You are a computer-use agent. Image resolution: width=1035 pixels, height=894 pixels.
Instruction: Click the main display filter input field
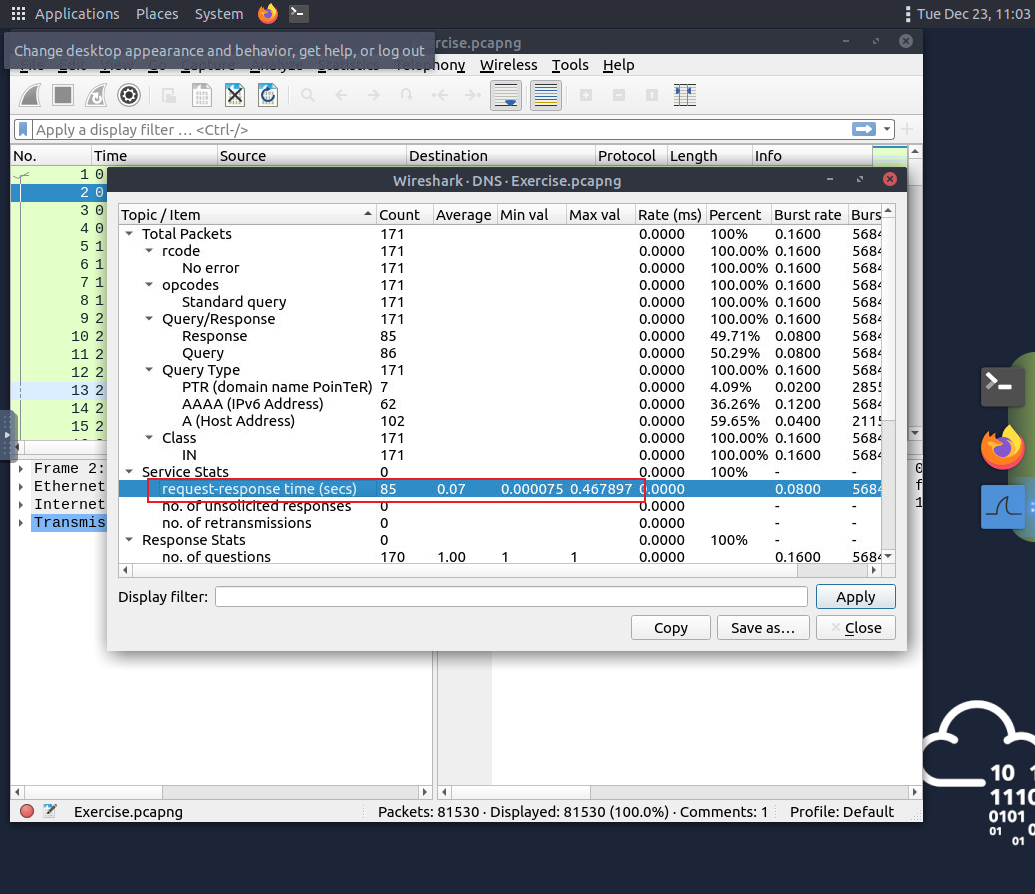442,129
